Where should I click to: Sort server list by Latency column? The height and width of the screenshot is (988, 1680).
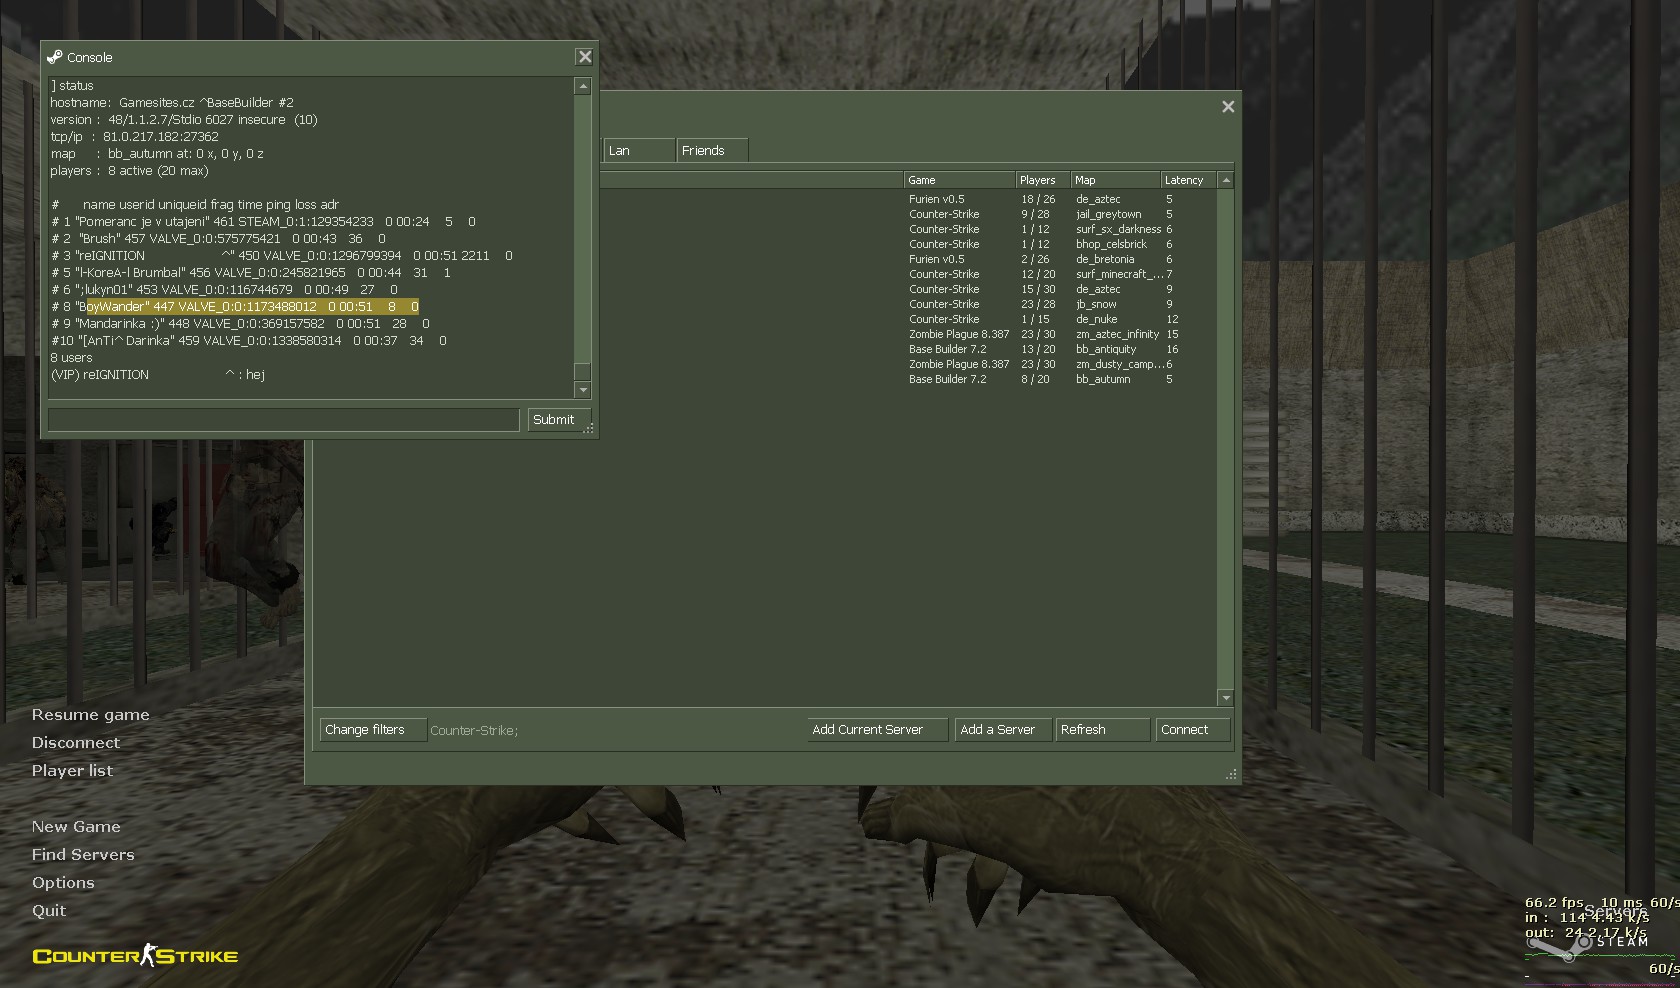(x=1189, y=180)
